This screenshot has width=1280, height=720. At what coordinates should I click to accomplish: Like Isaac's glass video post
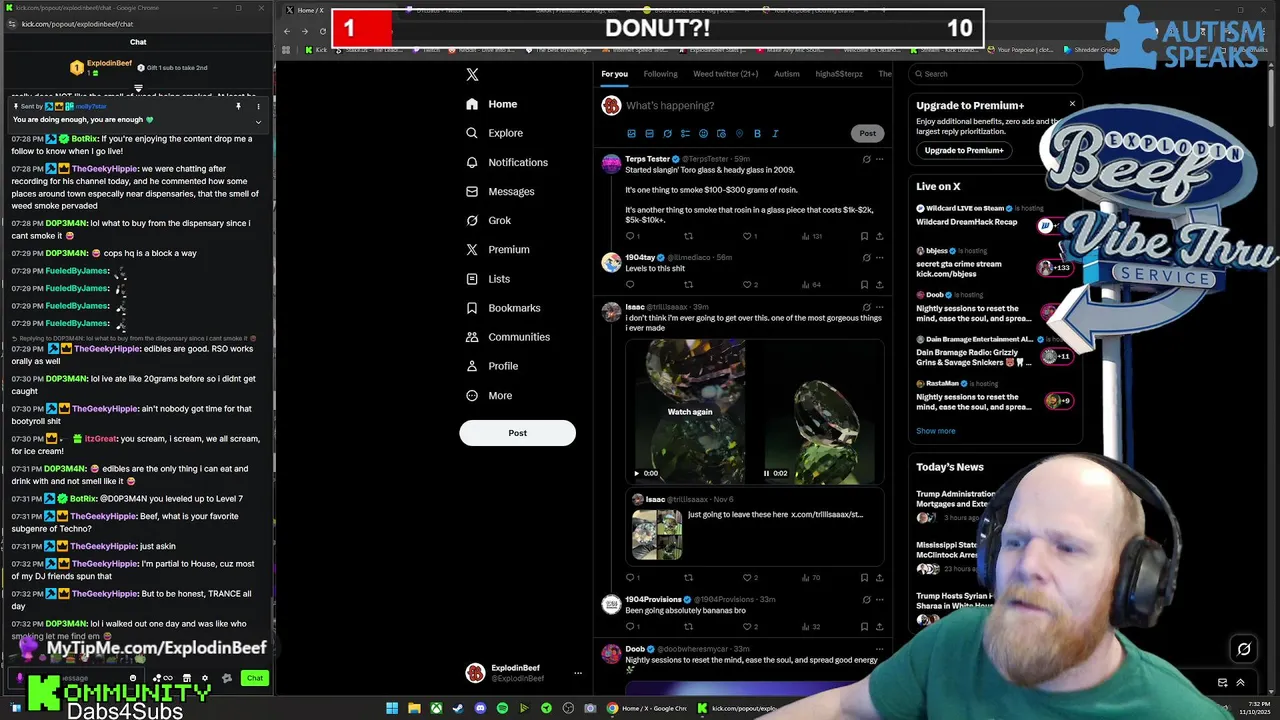click(748, 577)
